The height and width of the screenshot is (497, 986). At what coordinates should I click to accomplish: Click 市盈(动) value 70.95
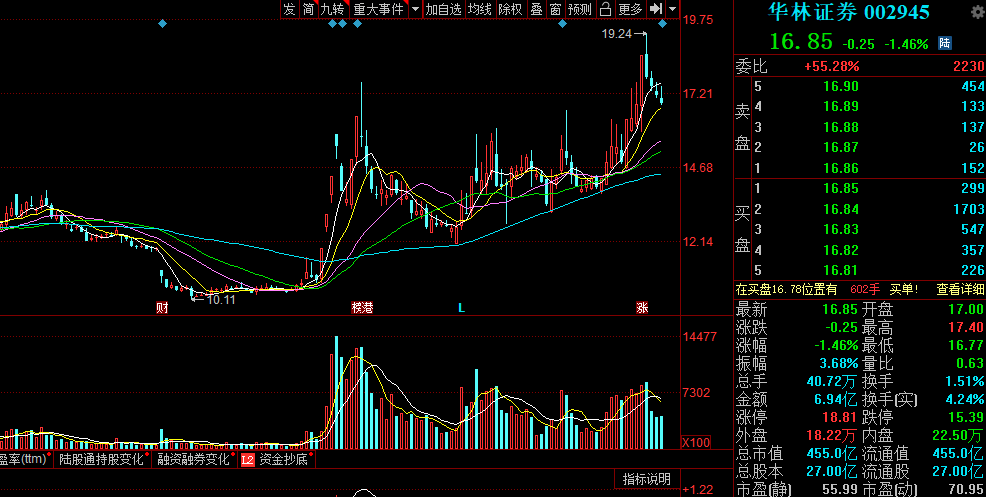click(x=965, y=489)
